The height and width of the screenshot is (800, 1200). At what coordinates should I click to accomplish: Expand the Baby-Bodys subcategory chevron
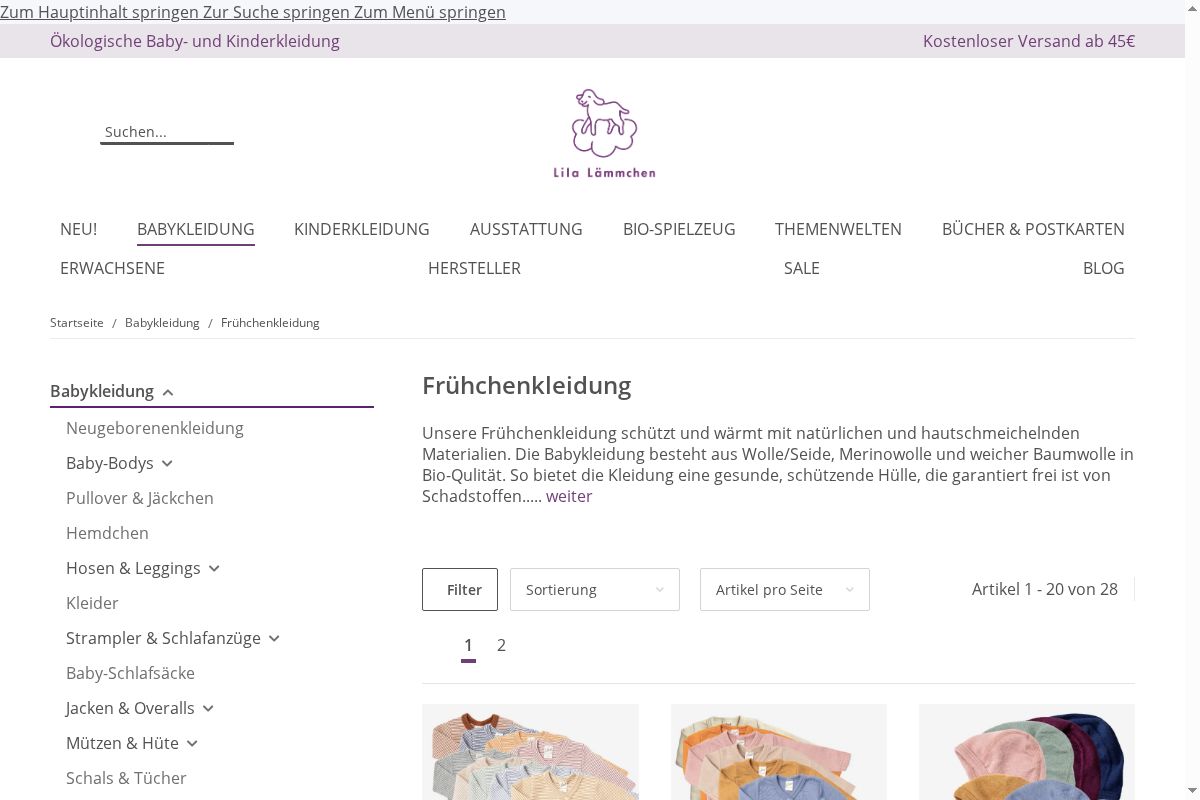[x=167, y=463]
